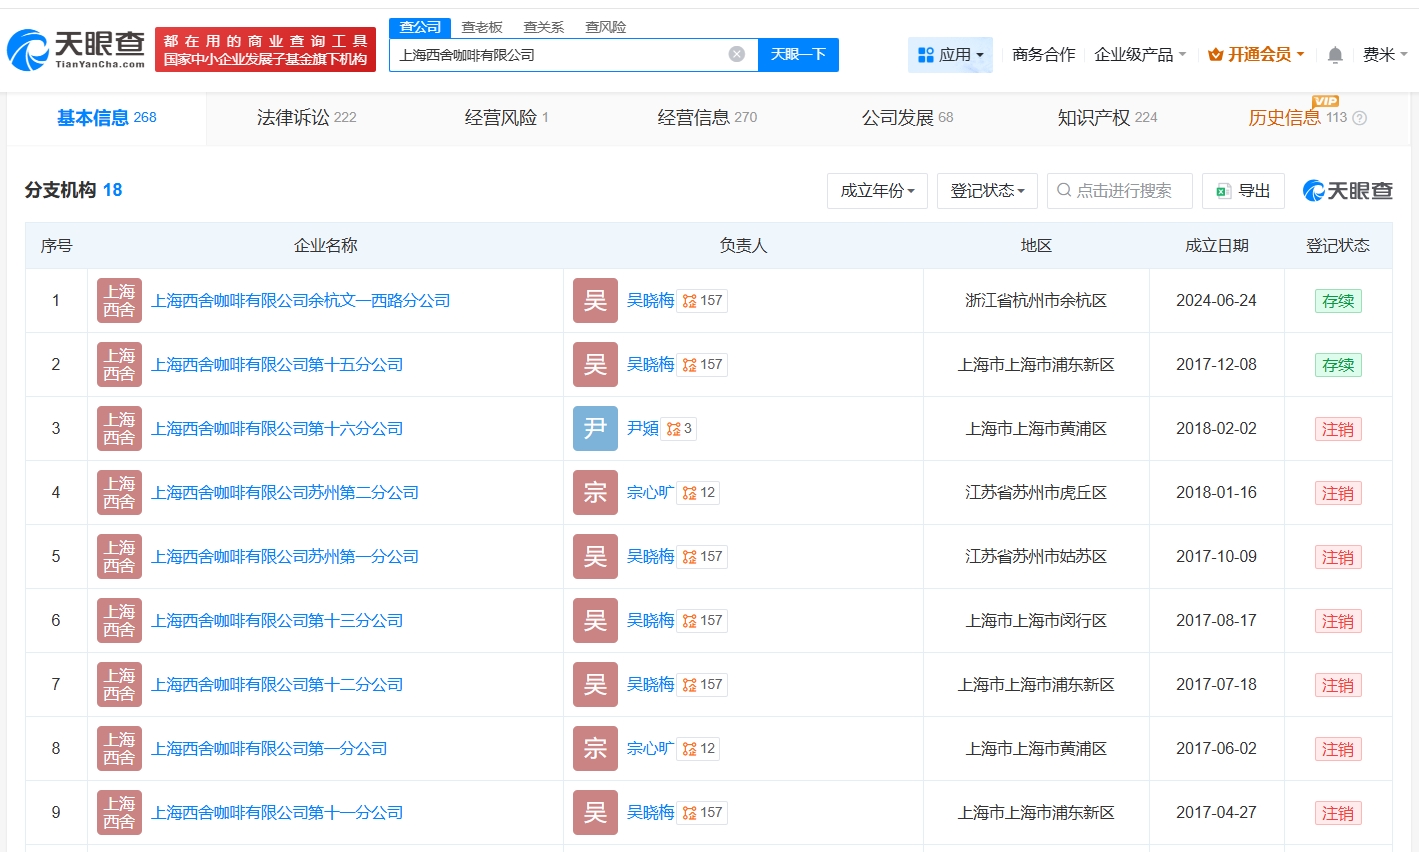
Task: Open 上海西舍咖啡有限公司余杭文一西路分公司 link
Action: pos(300,301)
